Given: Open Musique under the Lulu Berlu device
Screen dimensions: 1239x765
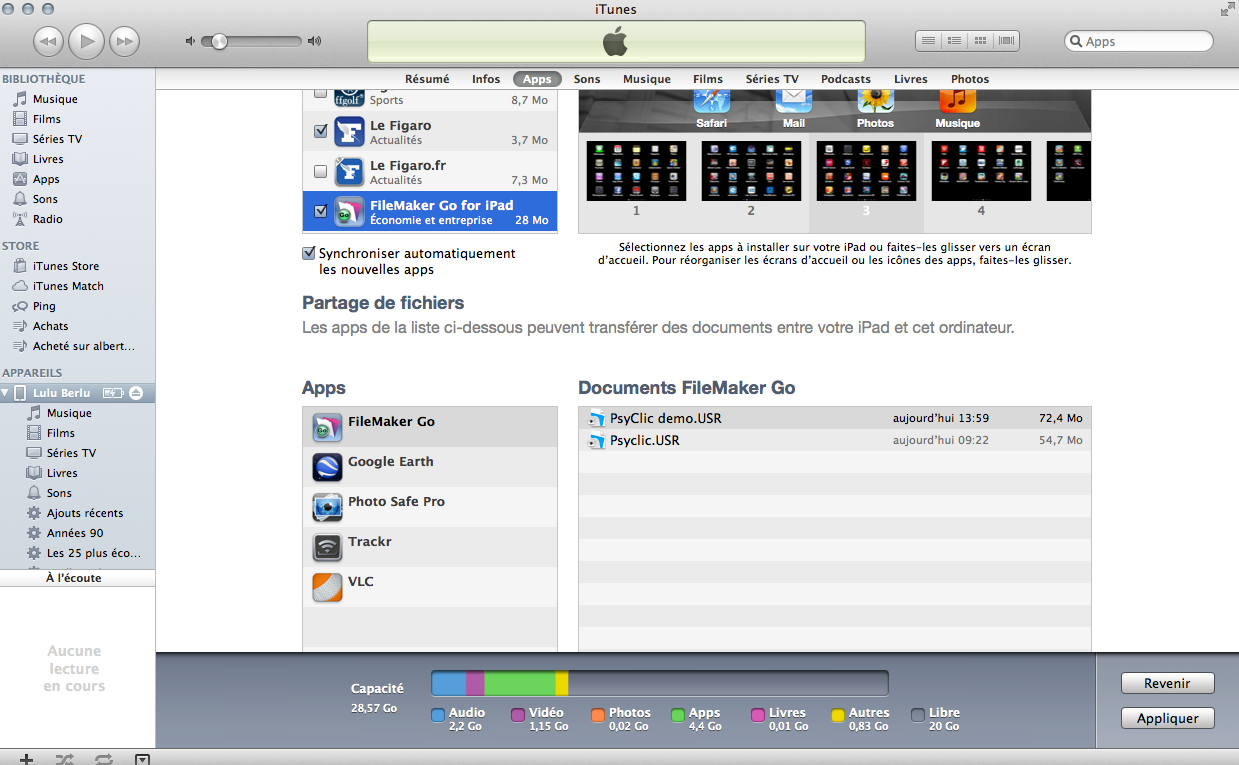Looking at the screenshot, I should coord(60,413).
